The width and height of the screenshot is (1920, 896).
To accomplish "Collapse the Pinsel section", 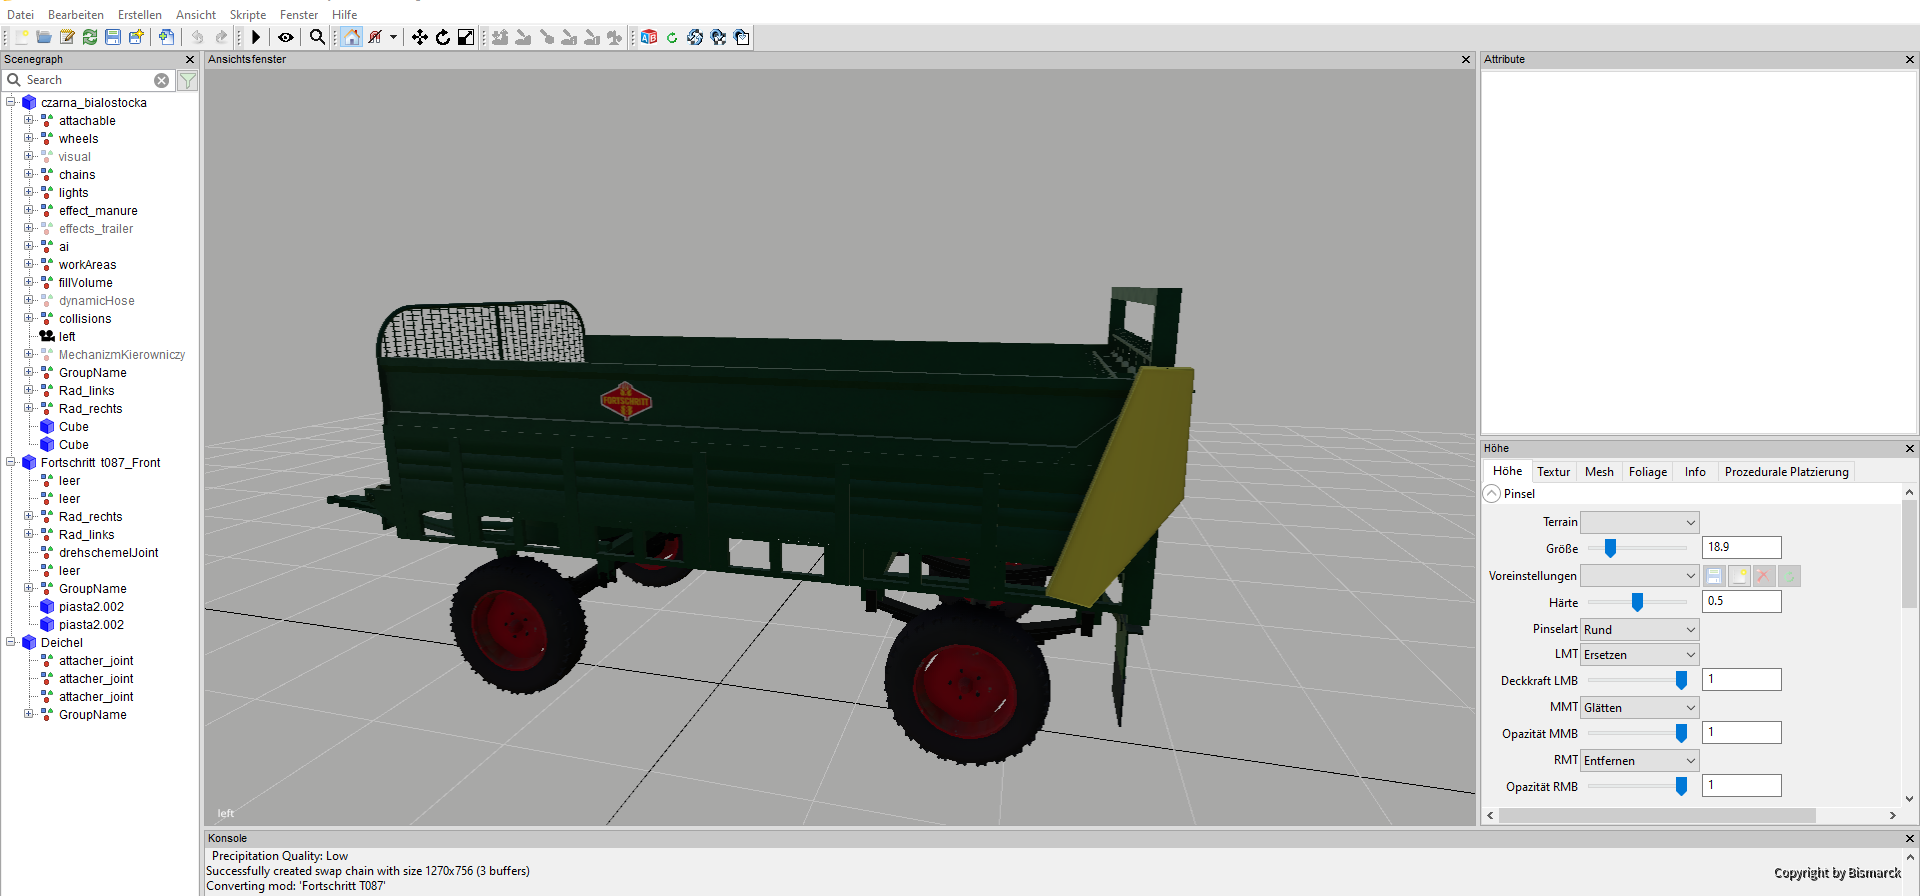I will [x=1492, y=494].
